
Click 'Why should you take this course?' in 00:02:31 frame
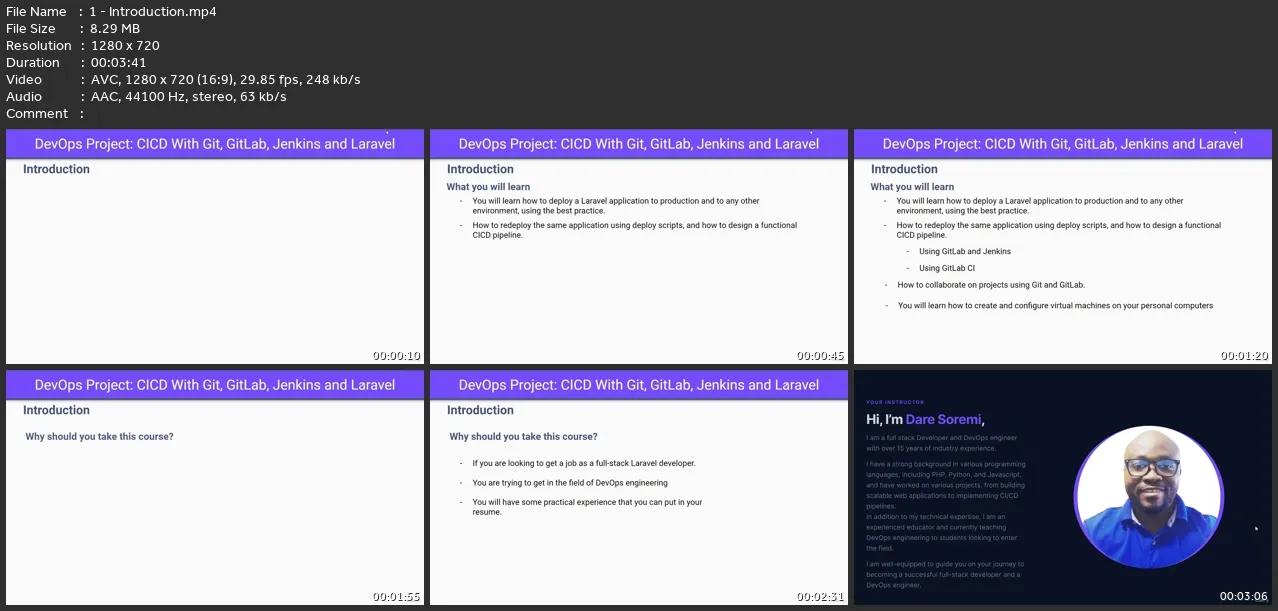[523, 437]
